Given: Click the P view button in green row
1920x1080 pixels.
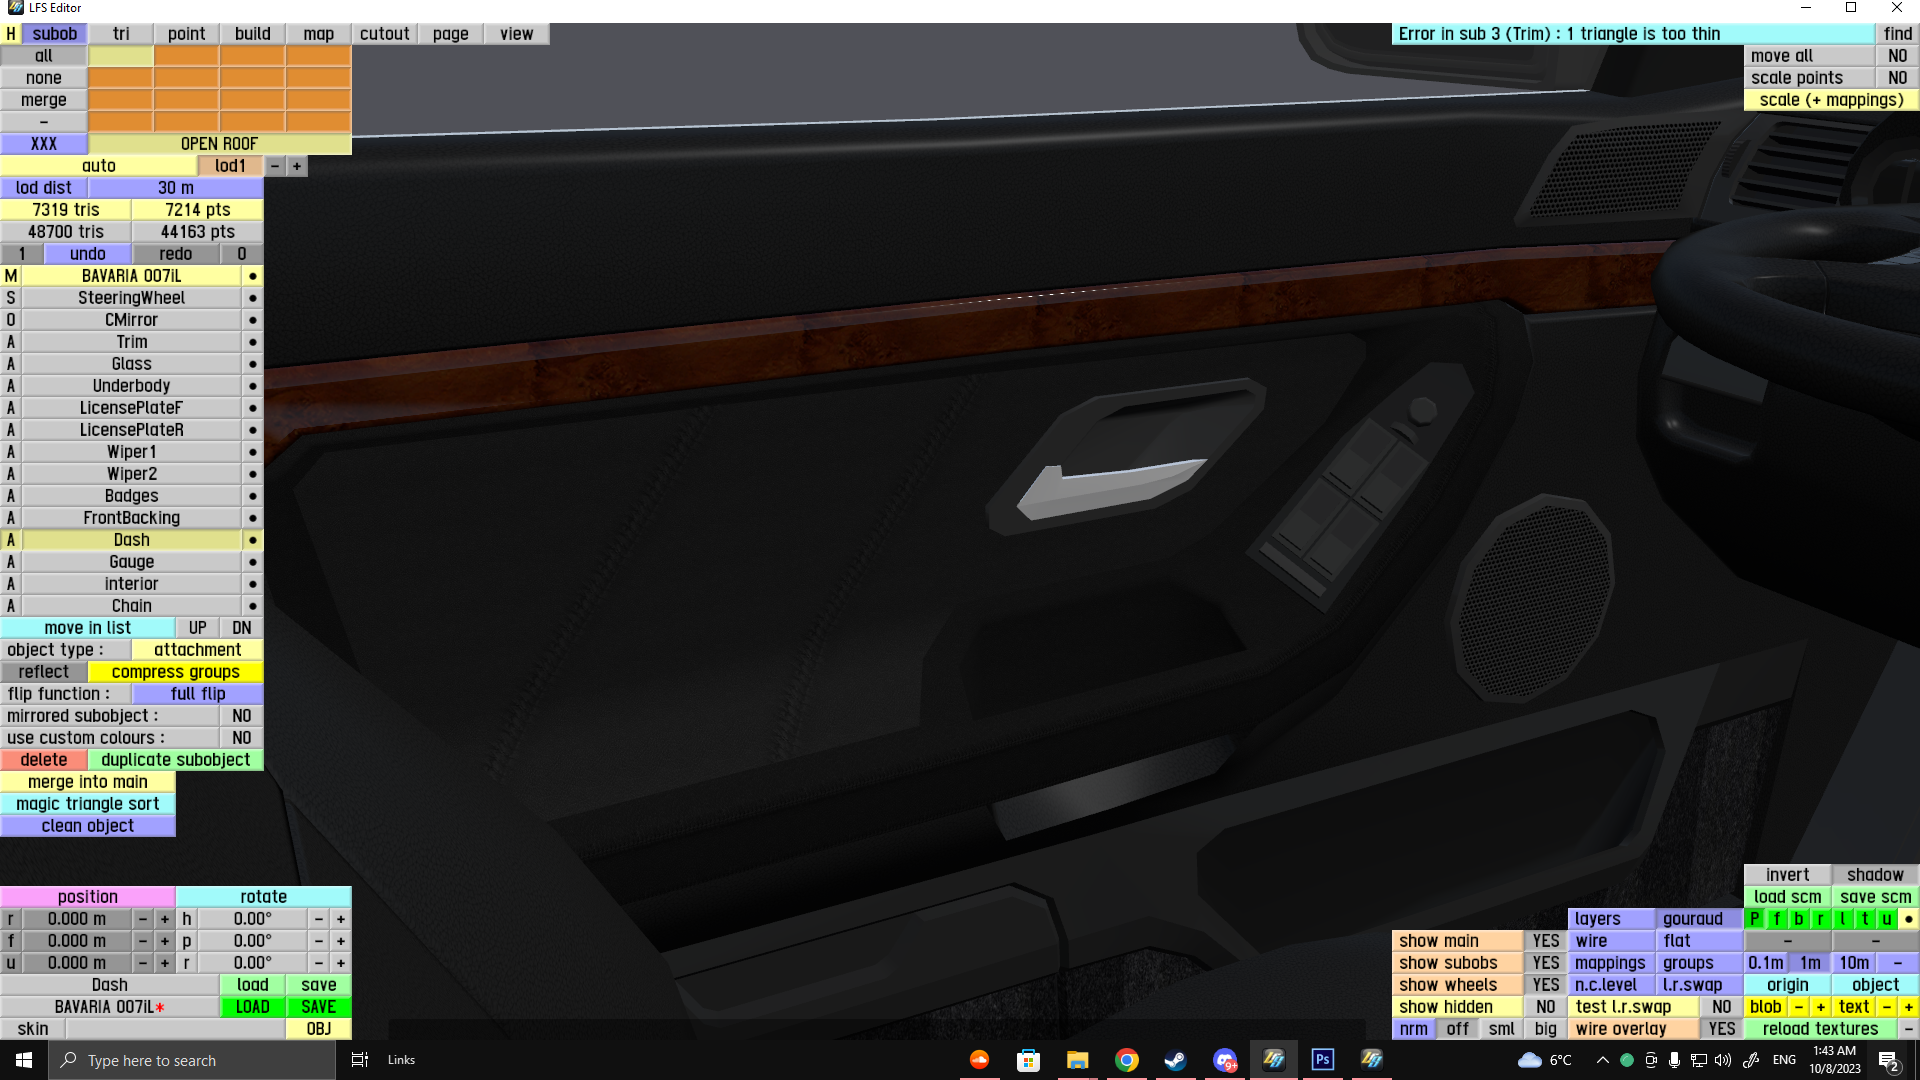Looking at the screenshot, I should tap(1754, 919).
